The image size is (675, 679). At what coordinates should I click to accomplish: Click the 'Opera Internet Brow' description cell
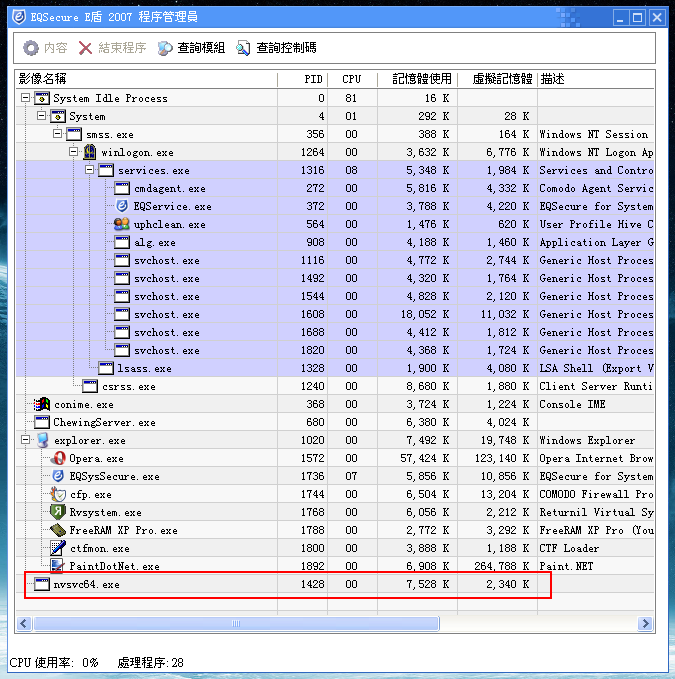click(x=596, y=458)
